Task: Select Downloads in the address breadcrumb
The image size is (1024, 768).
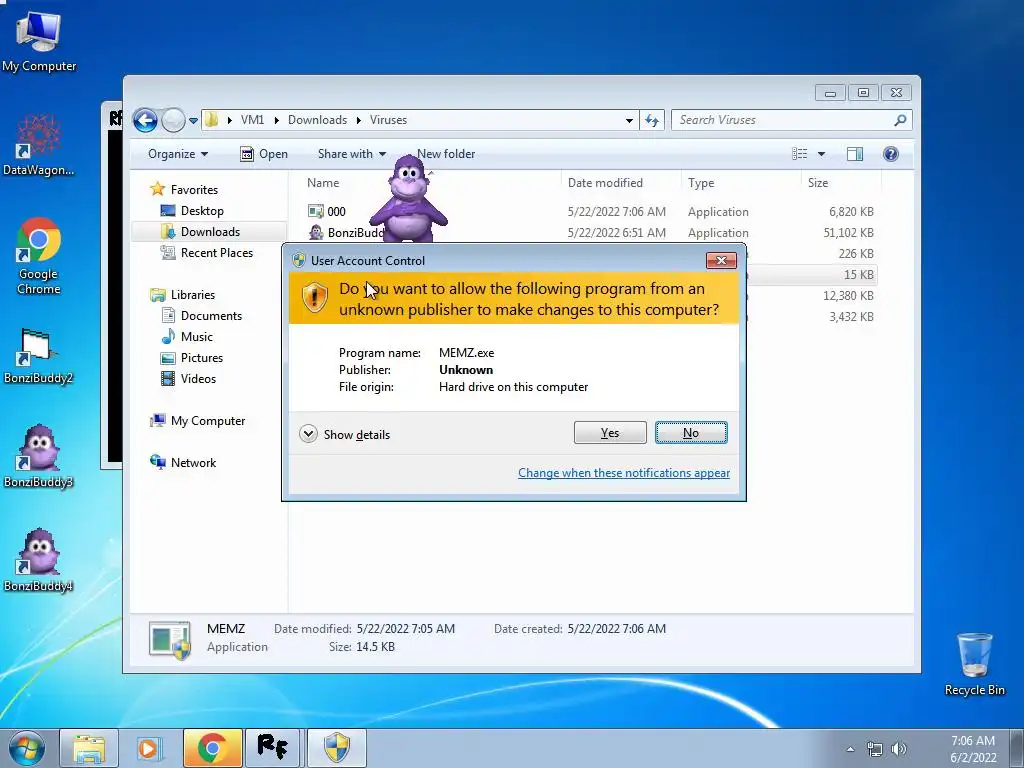Action: (x=317, y=120)
